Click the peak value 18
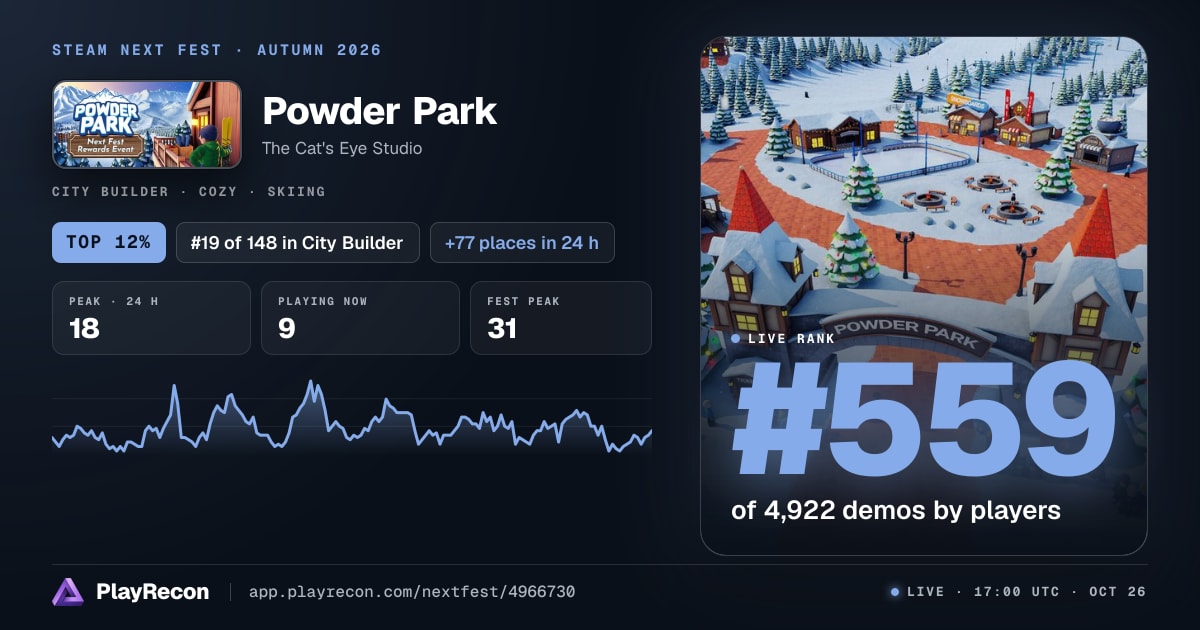The width and height of the screenshot is (1200, 630). 84,328
